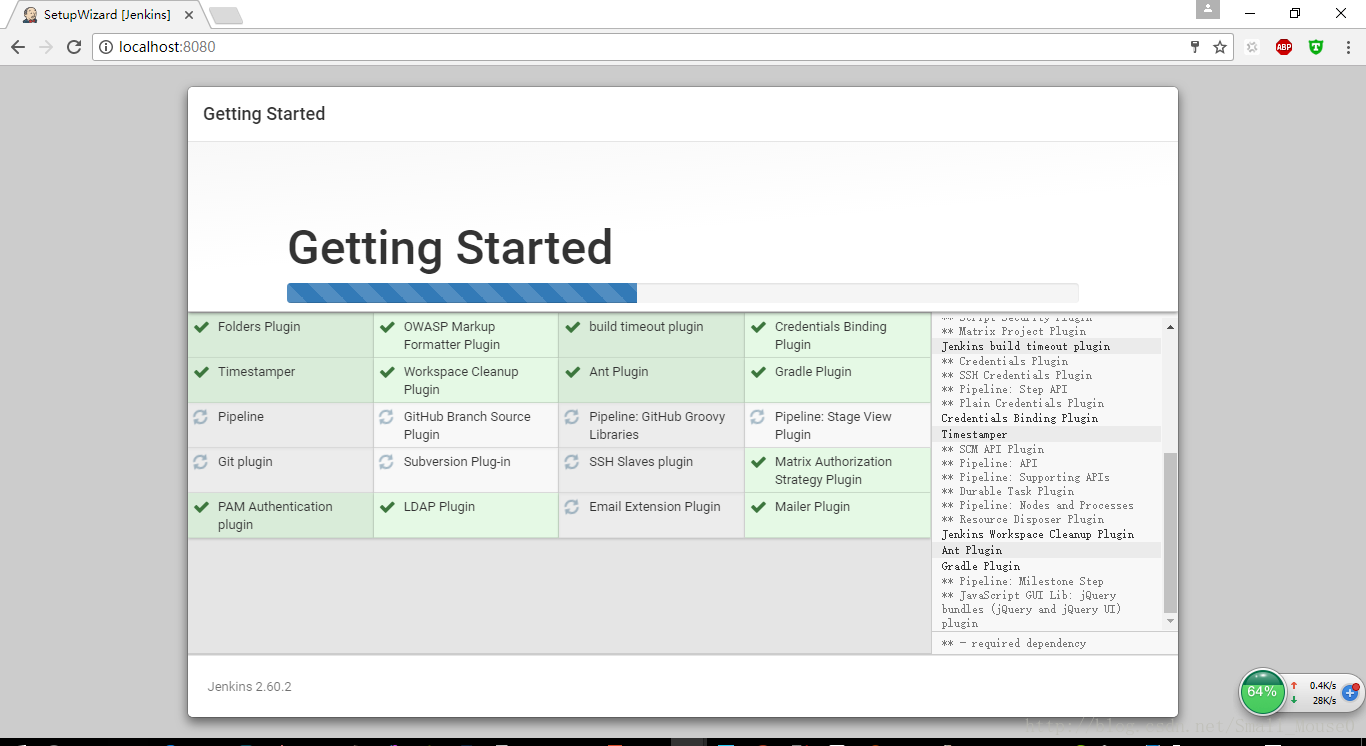This screenshot has width=1366, height=746.
Task: Click 'Credentials Binding Plugin' log entry
Action: tap(1020, 418)
